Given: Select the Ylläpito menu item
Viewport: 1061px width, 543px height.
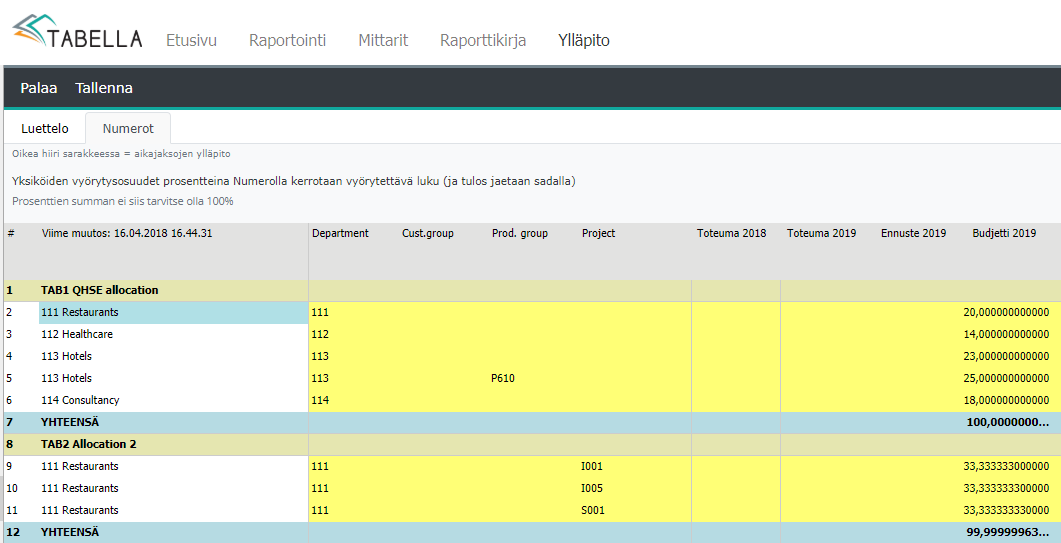Looking at the screenshot, I should click(x=584, y=41).
